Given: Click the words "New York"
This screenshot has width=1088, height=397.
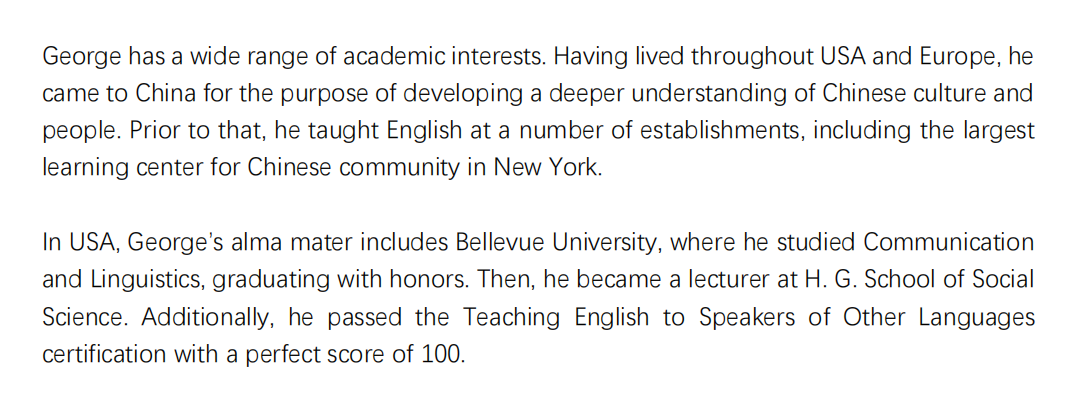Looking at the screenshot, I should tap(545, 168).
